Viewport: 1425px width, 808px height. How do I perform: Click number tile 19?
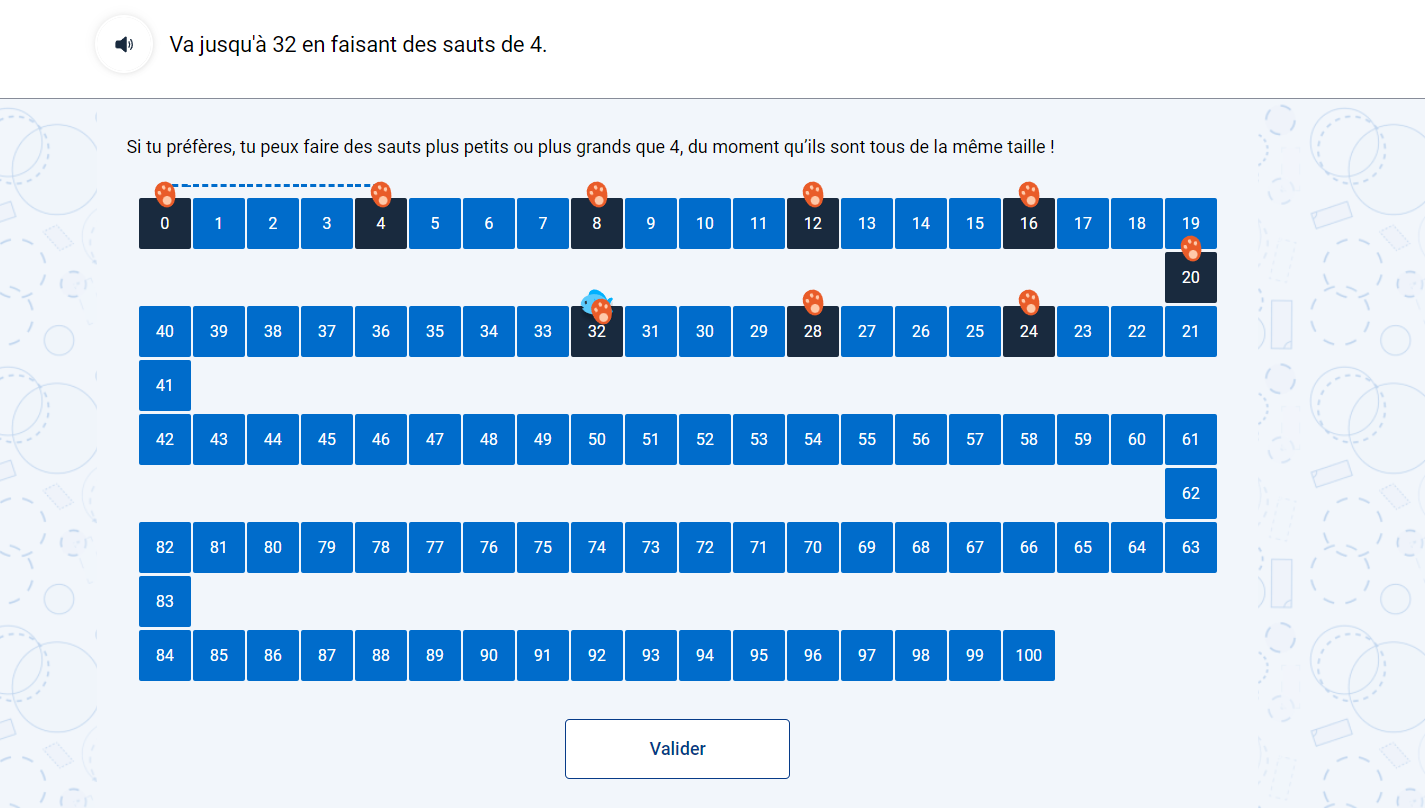(1191, 223)
